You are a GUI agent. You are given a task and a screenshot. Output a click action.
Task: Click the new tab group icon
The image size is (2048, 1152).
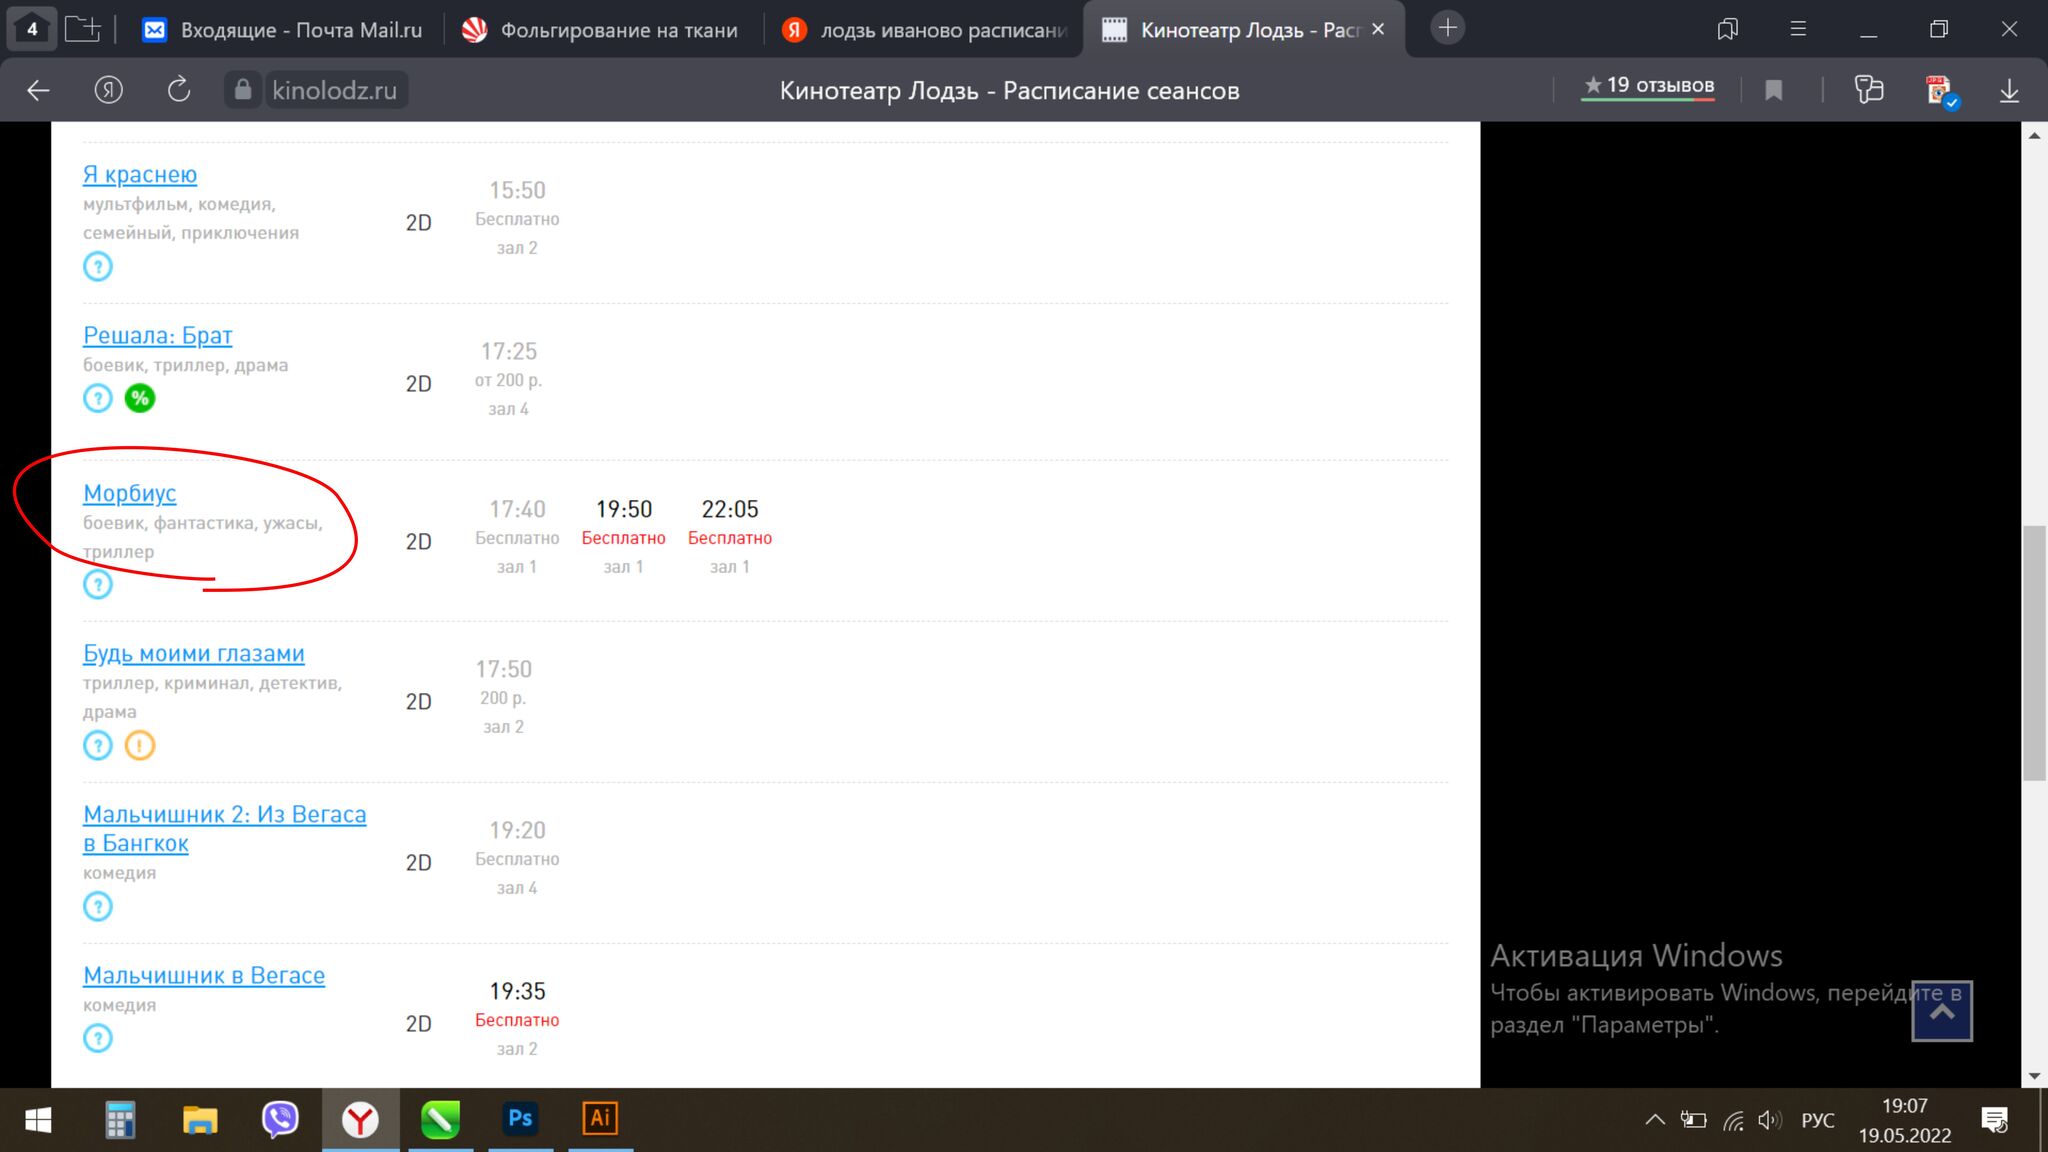pyautogui.click(x=83, y=29)
